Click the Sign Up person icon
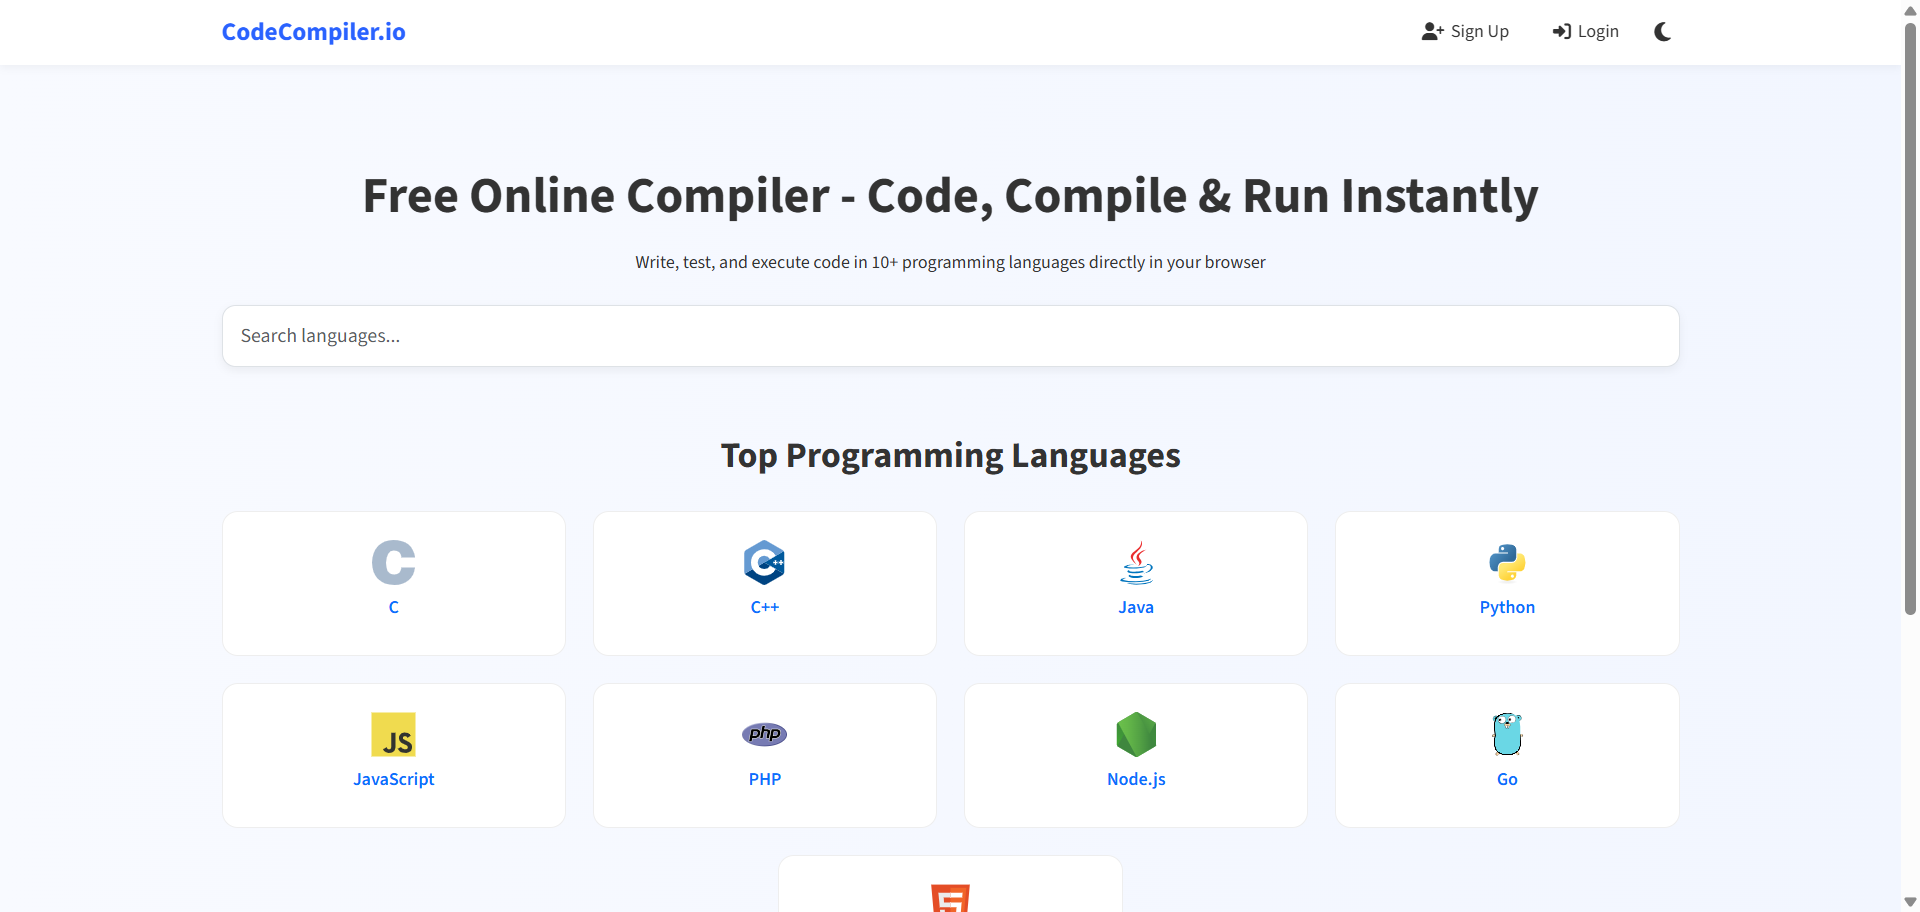The image size is (1920, 912). coord(1432,31)
